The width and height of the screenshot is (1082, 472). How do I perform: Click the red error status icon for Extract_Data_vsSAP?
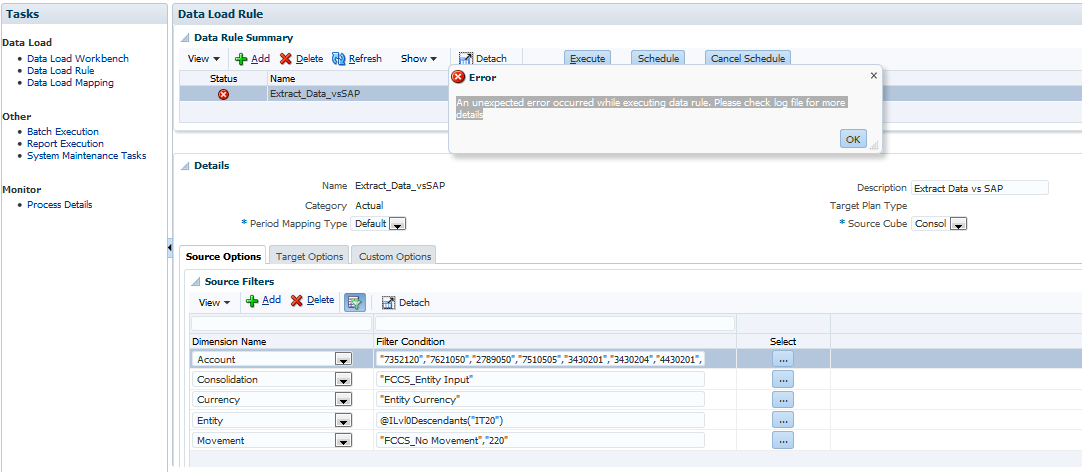(223, 95)
